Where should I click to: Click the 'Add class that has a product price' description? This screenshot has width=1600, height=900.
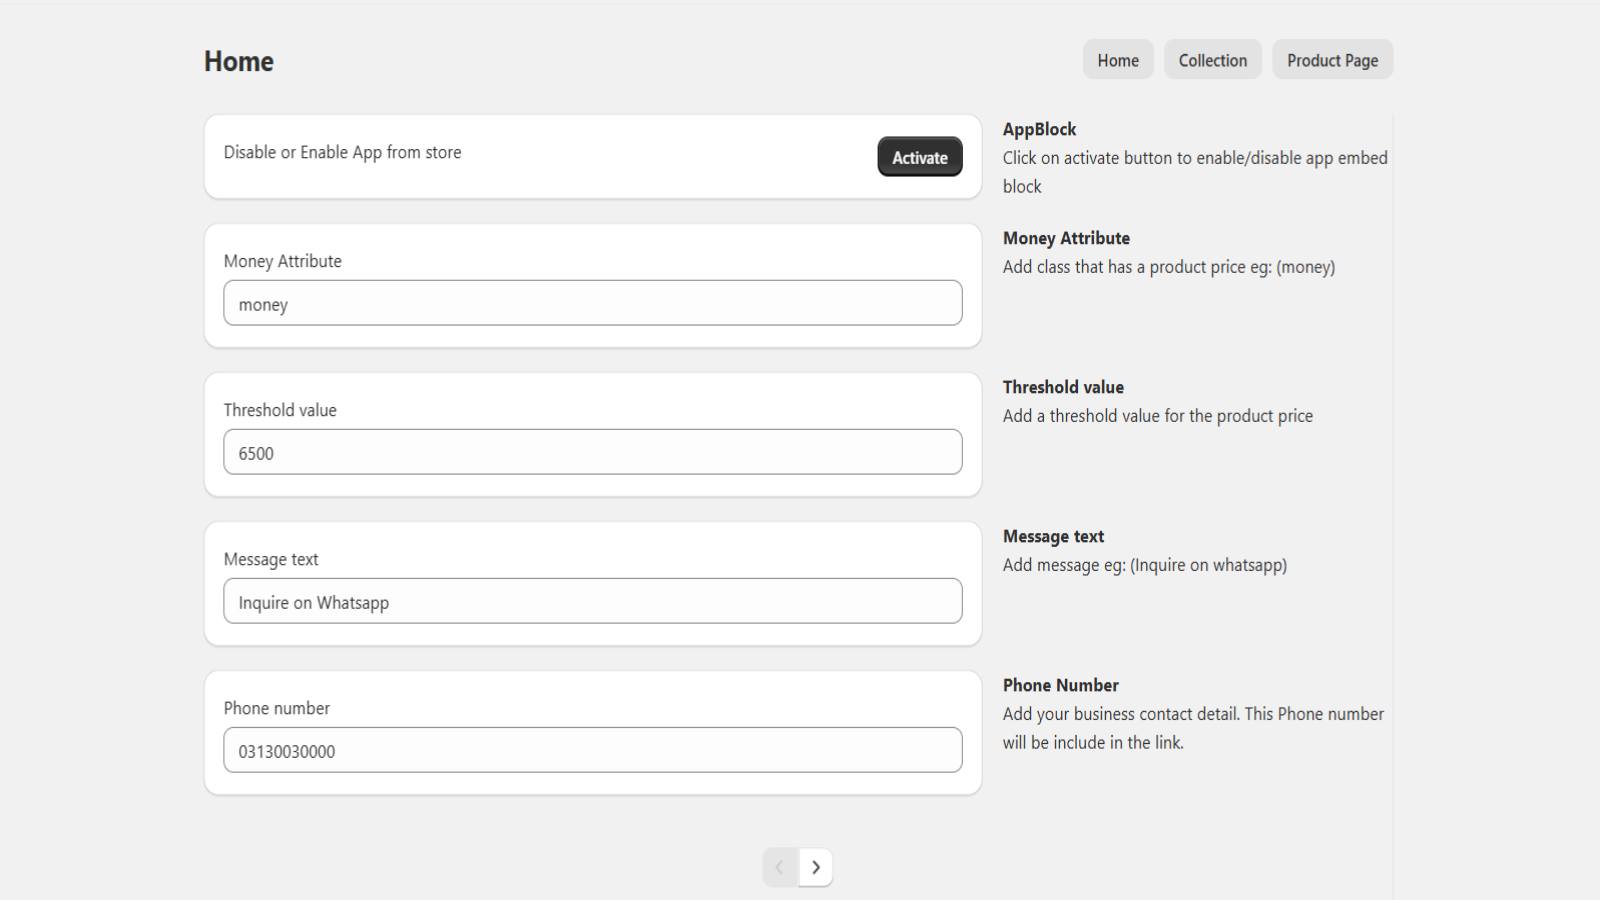pos(1168,267)
